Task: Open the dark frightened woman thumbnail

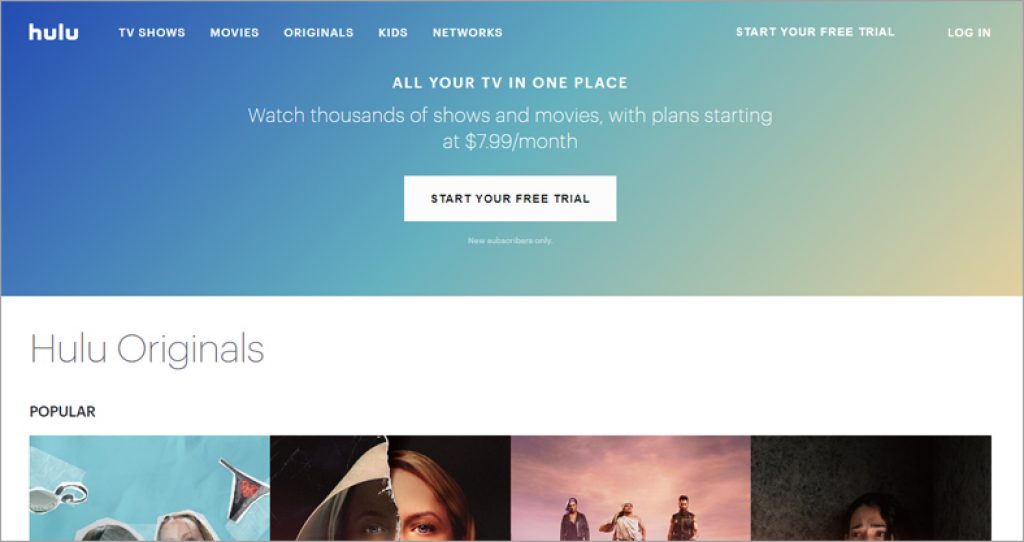Action: (871, 488)
